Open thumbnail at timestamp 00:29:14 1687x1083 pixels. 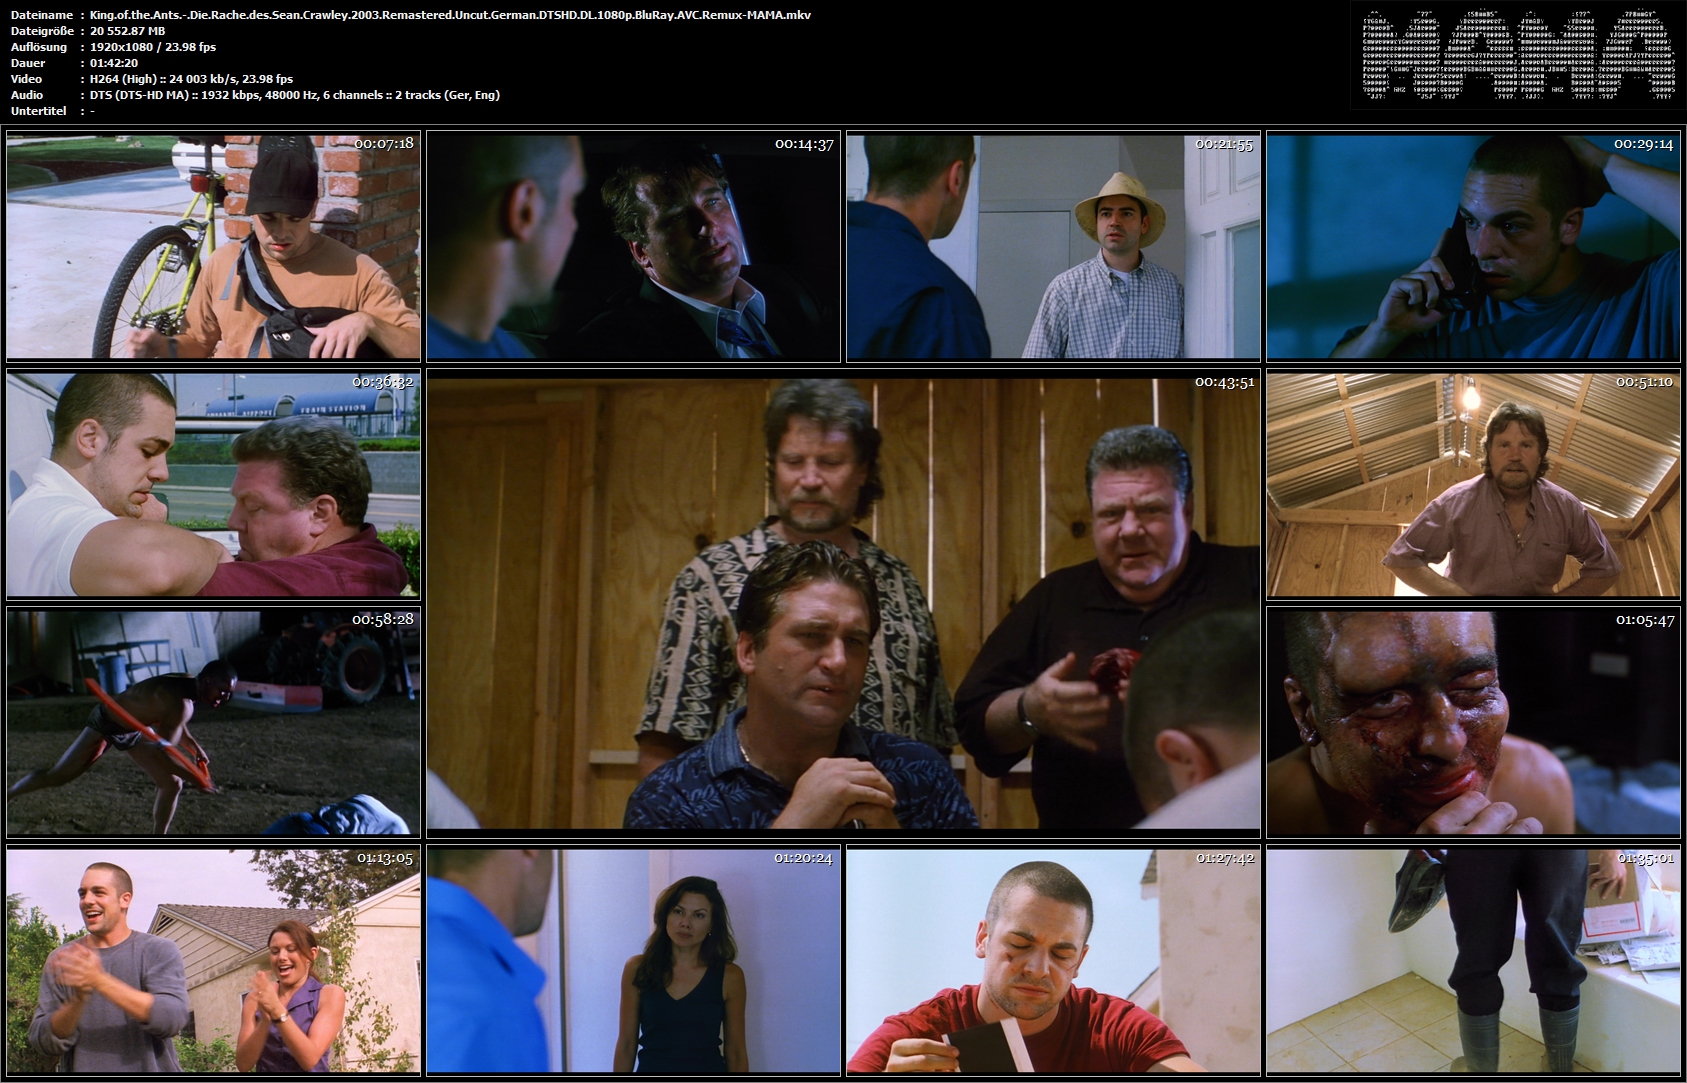pos(1473,246)
